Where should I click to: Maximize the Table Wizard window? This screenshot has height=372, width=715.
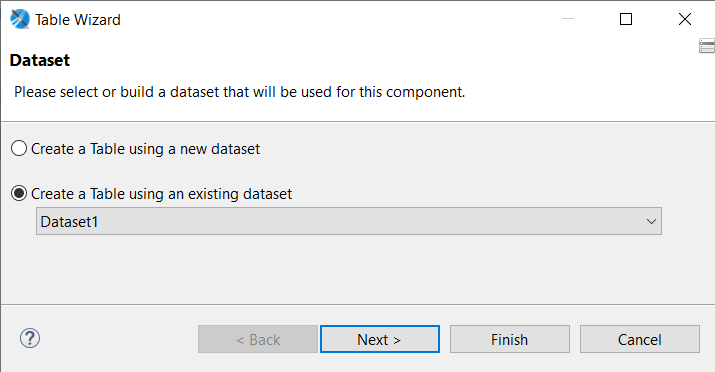click(626, 19)
